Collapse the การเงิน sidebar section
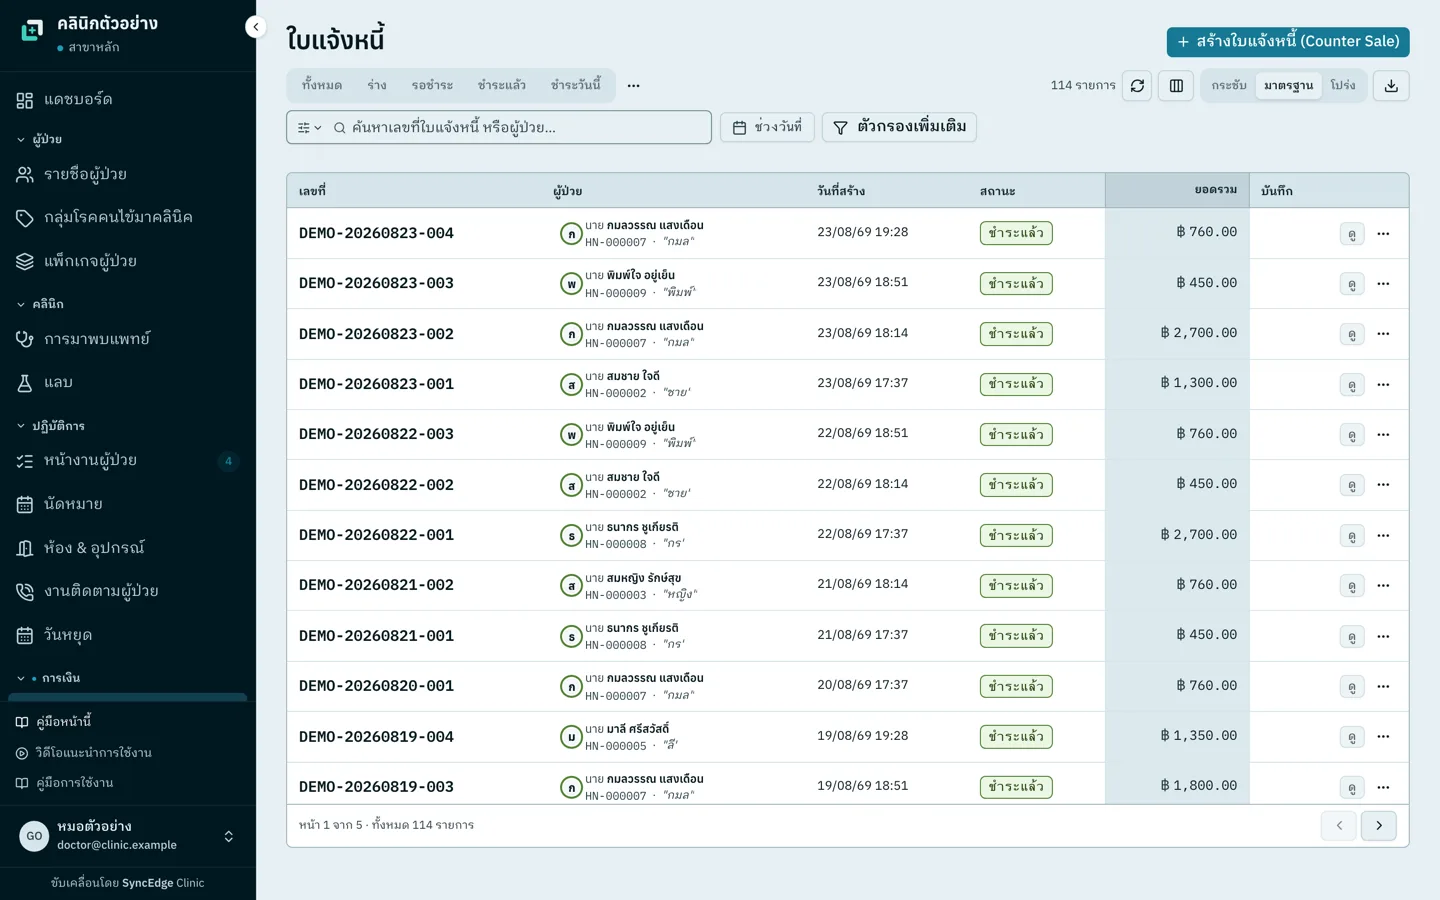 (48, 678)
